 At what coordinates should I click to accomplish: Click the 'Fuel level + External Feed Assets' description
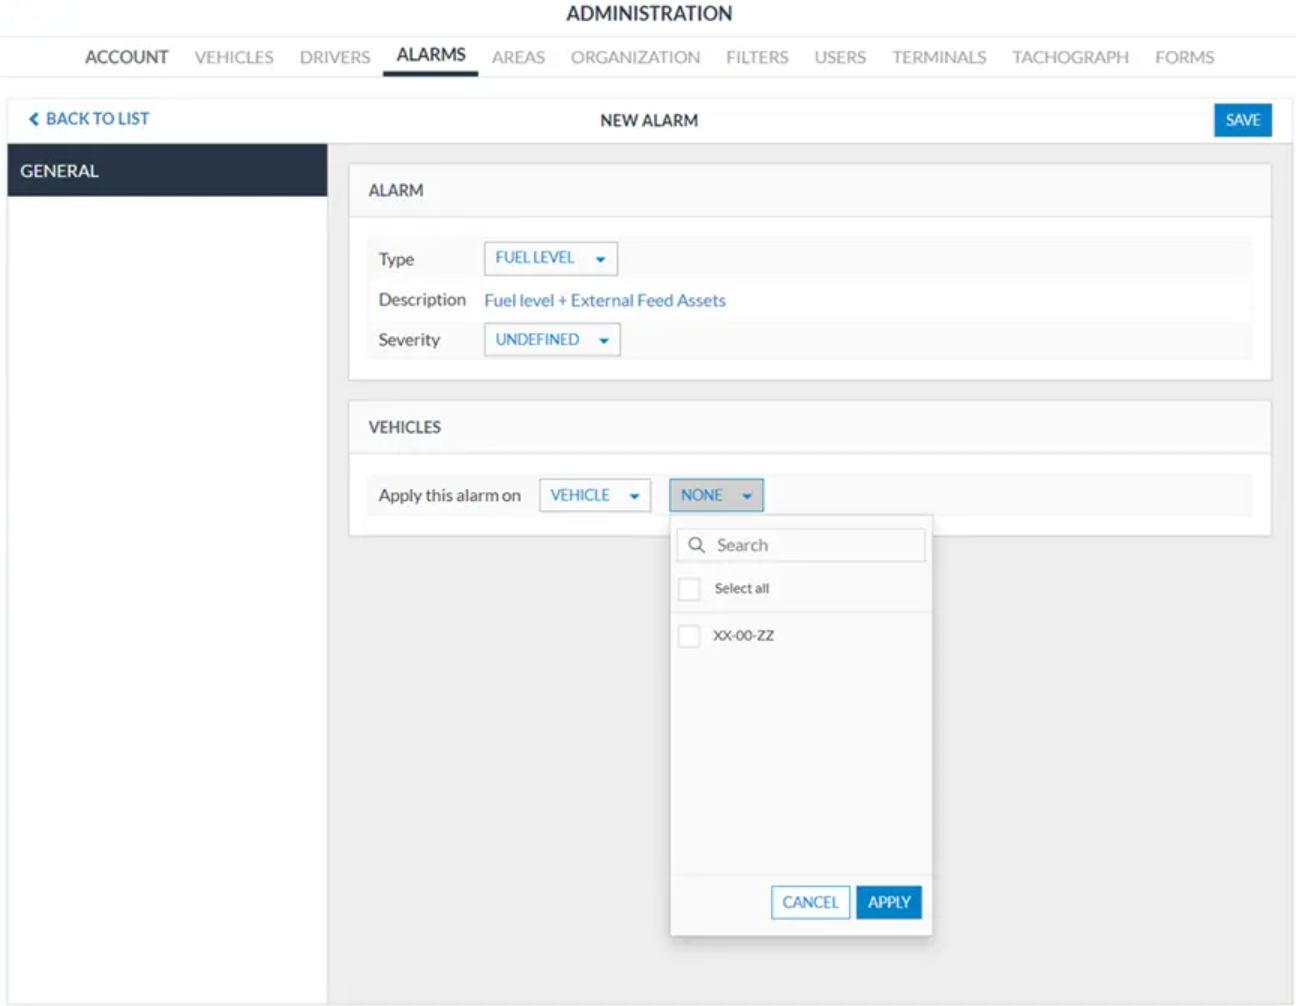tap(605, 300)
